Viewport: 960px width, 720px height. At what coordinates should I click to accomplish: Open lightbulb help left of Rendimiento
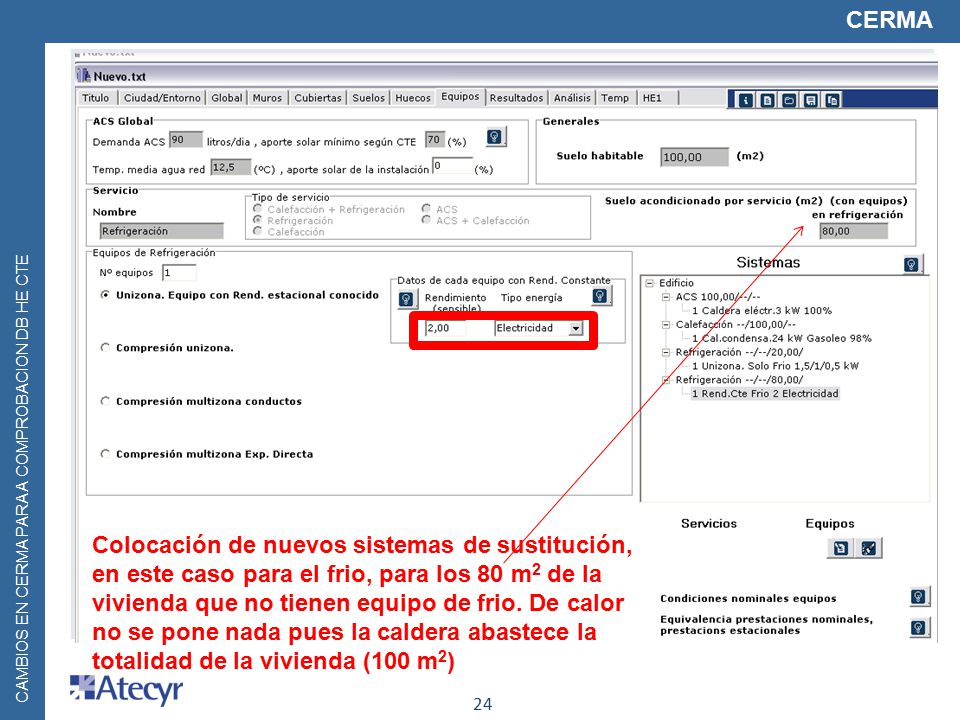click(x=406, y=299)
